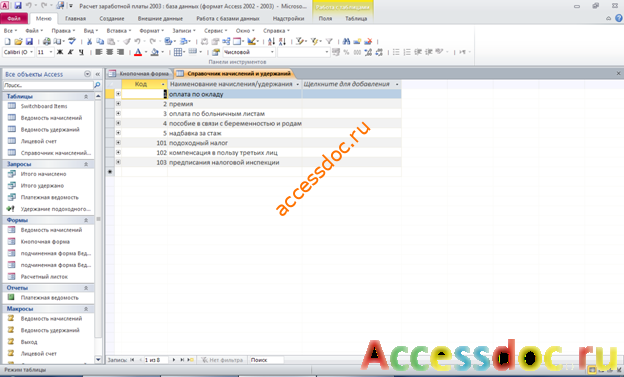Click the Help question mark icon
This screenshot has height=377, width=624.
tap(619, 18)
